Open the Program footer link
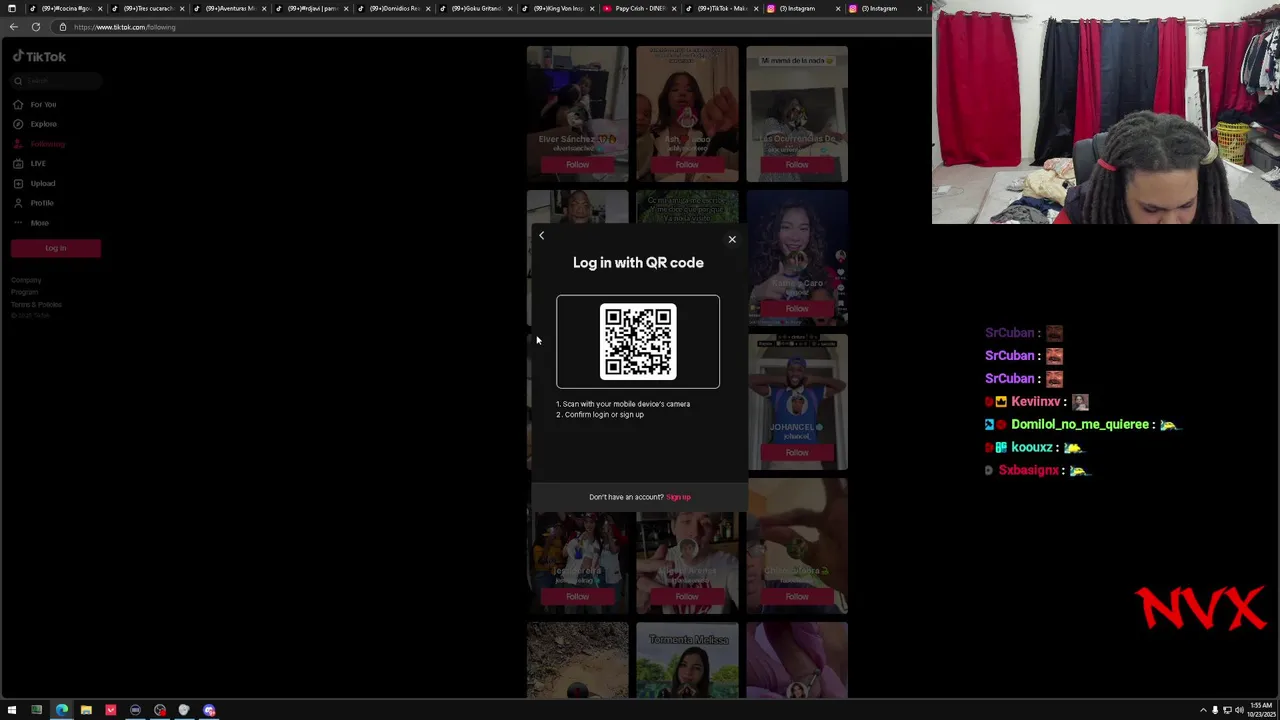Screen dimensions: 1280x720 24,292
